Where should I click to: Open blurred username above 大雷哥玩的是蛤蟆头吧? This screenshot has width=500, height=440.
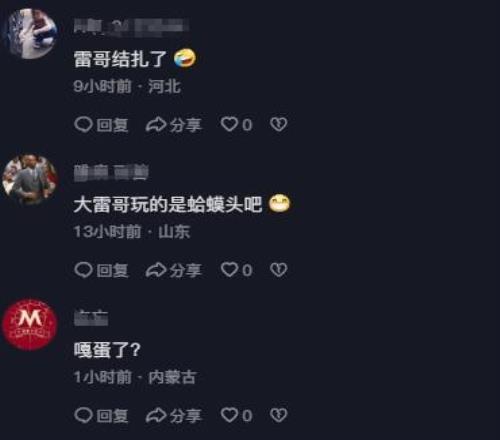pyautogui.click(x=111, y=173)
